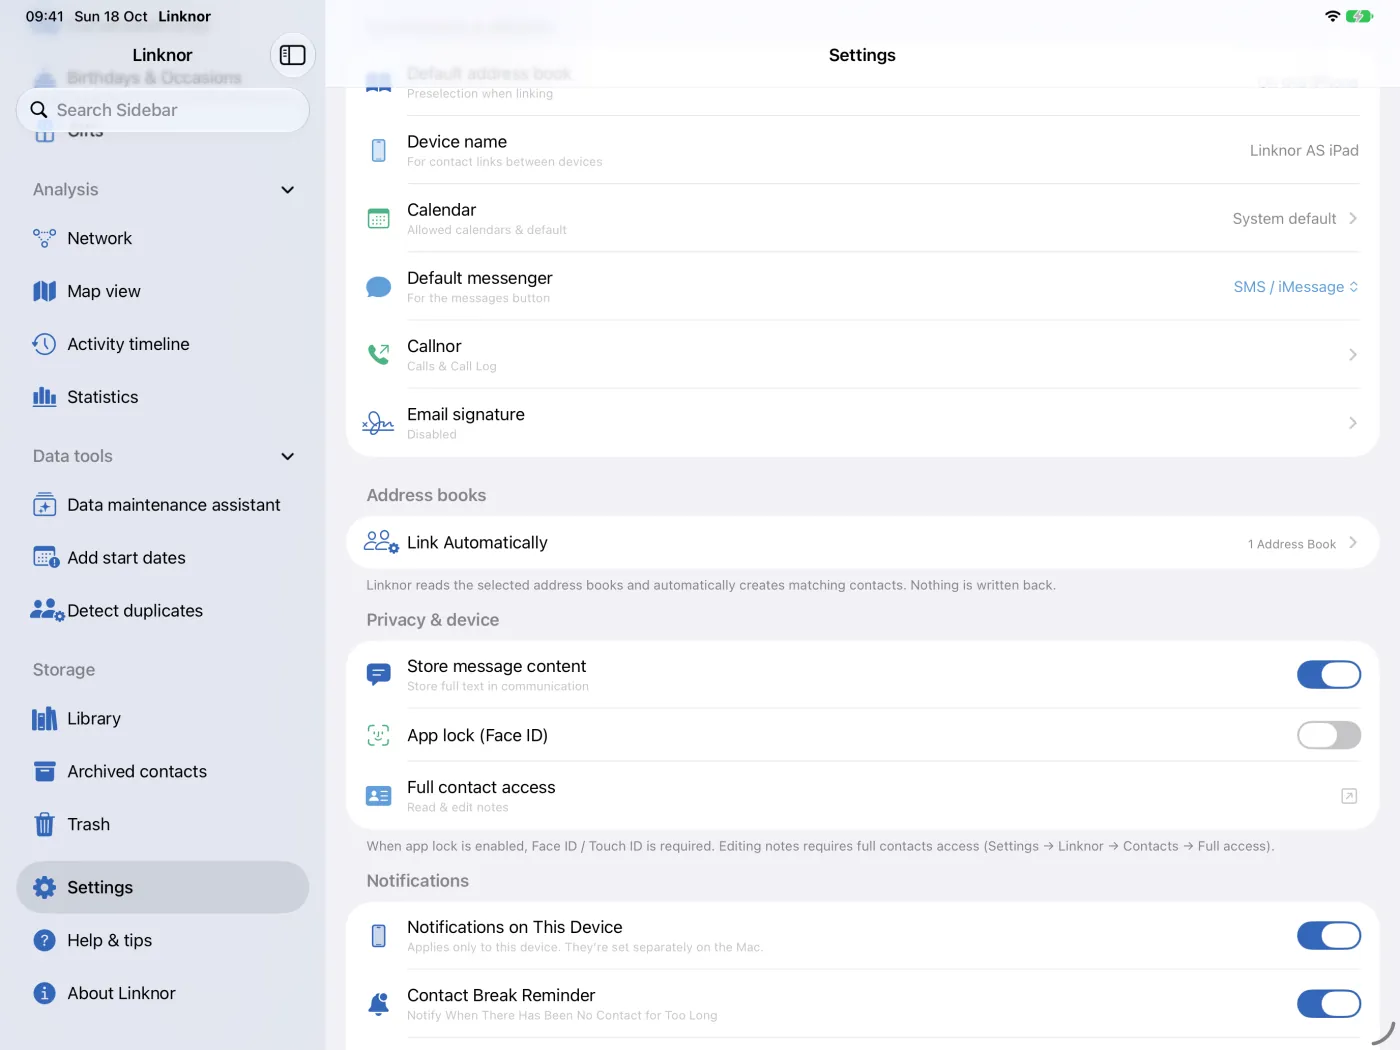Click the Email signature icon
The image size is (1400, 1050).
pos(378,423)
